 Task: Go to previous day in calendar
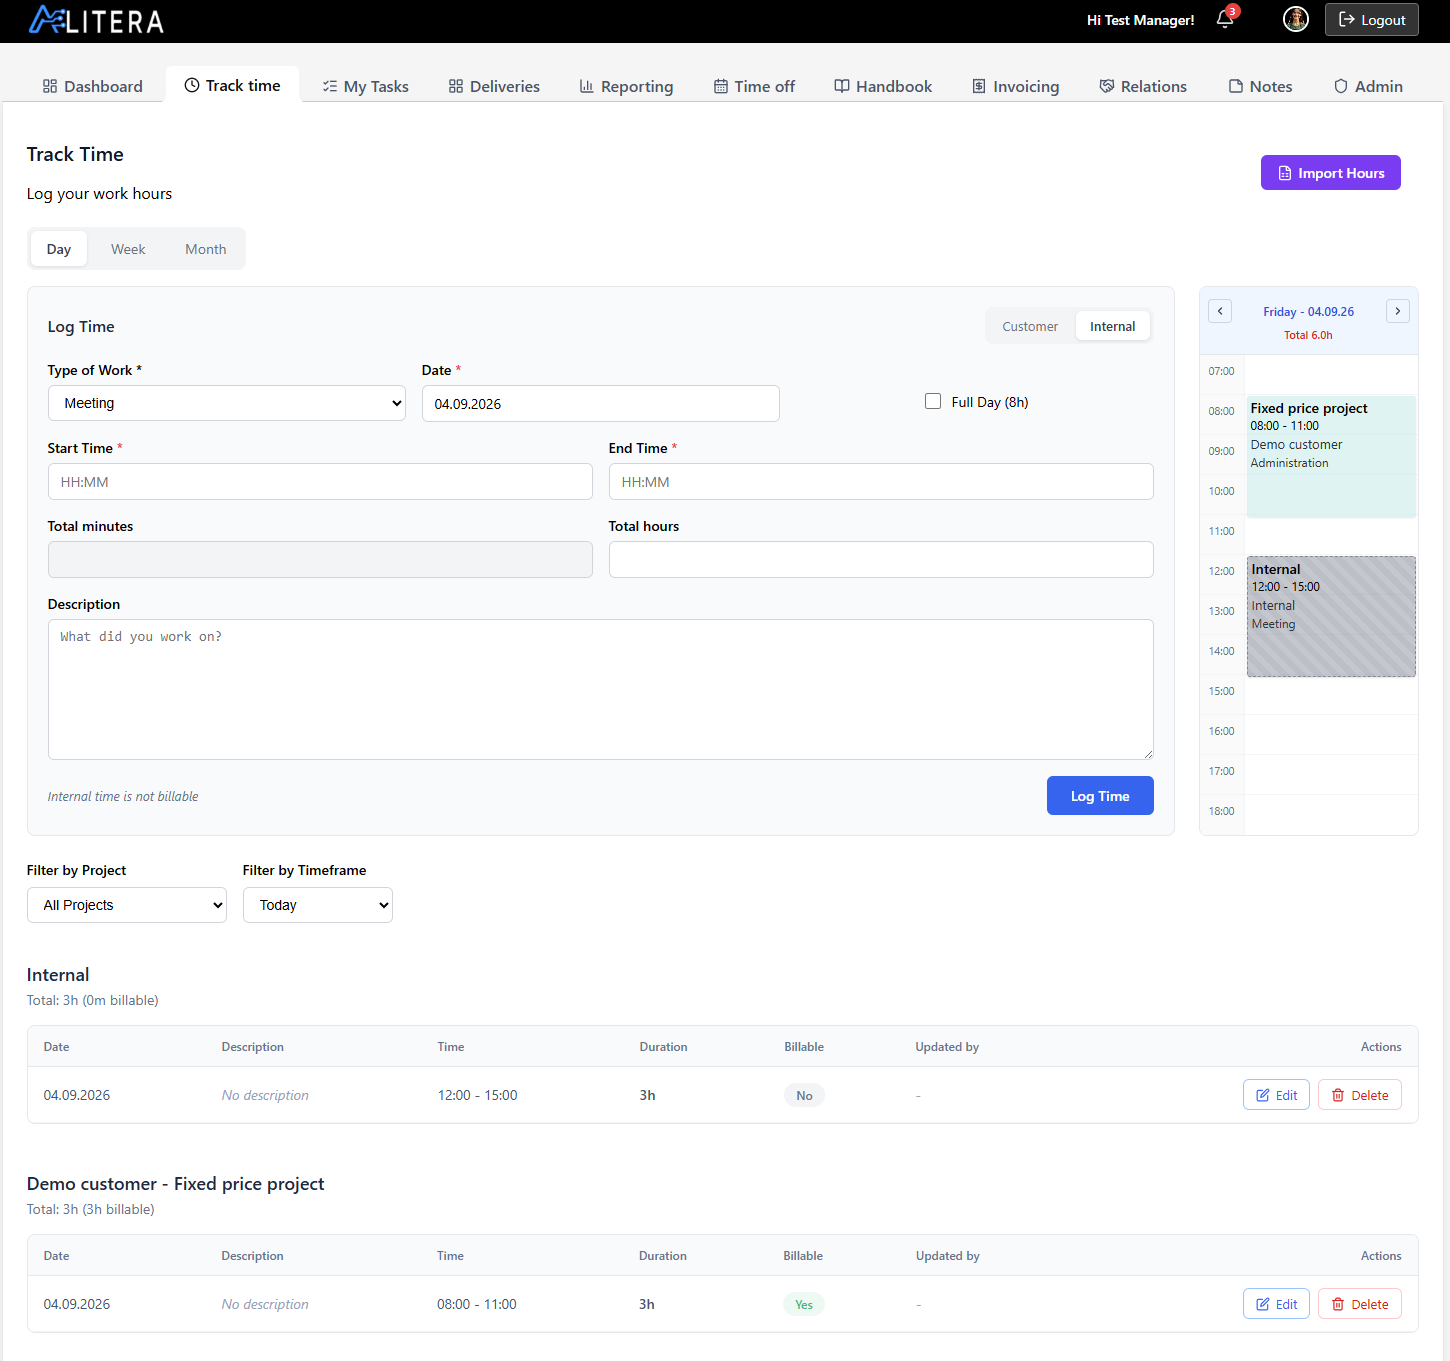(1220, 311)
